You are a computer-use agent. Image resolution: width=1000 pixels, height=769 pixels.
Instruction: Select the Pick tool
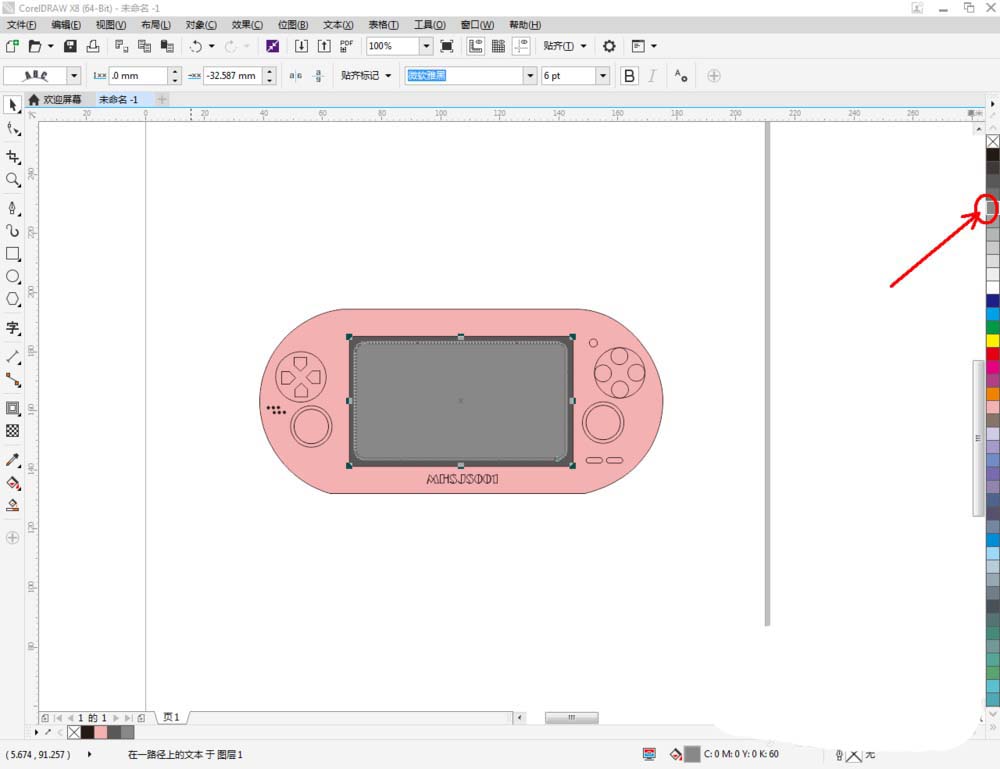coord(13,105)
